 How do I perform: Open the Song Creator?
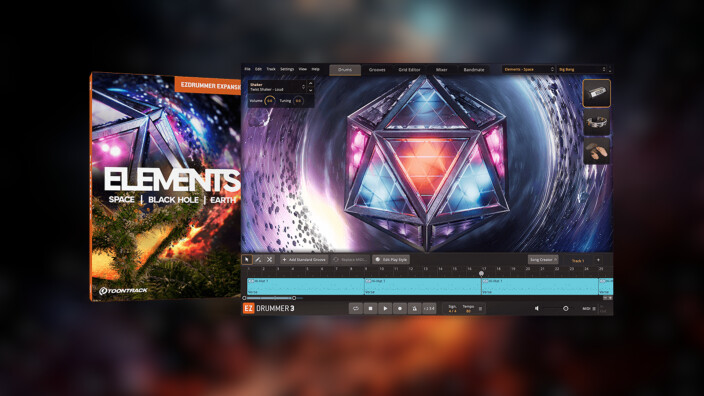543,260
